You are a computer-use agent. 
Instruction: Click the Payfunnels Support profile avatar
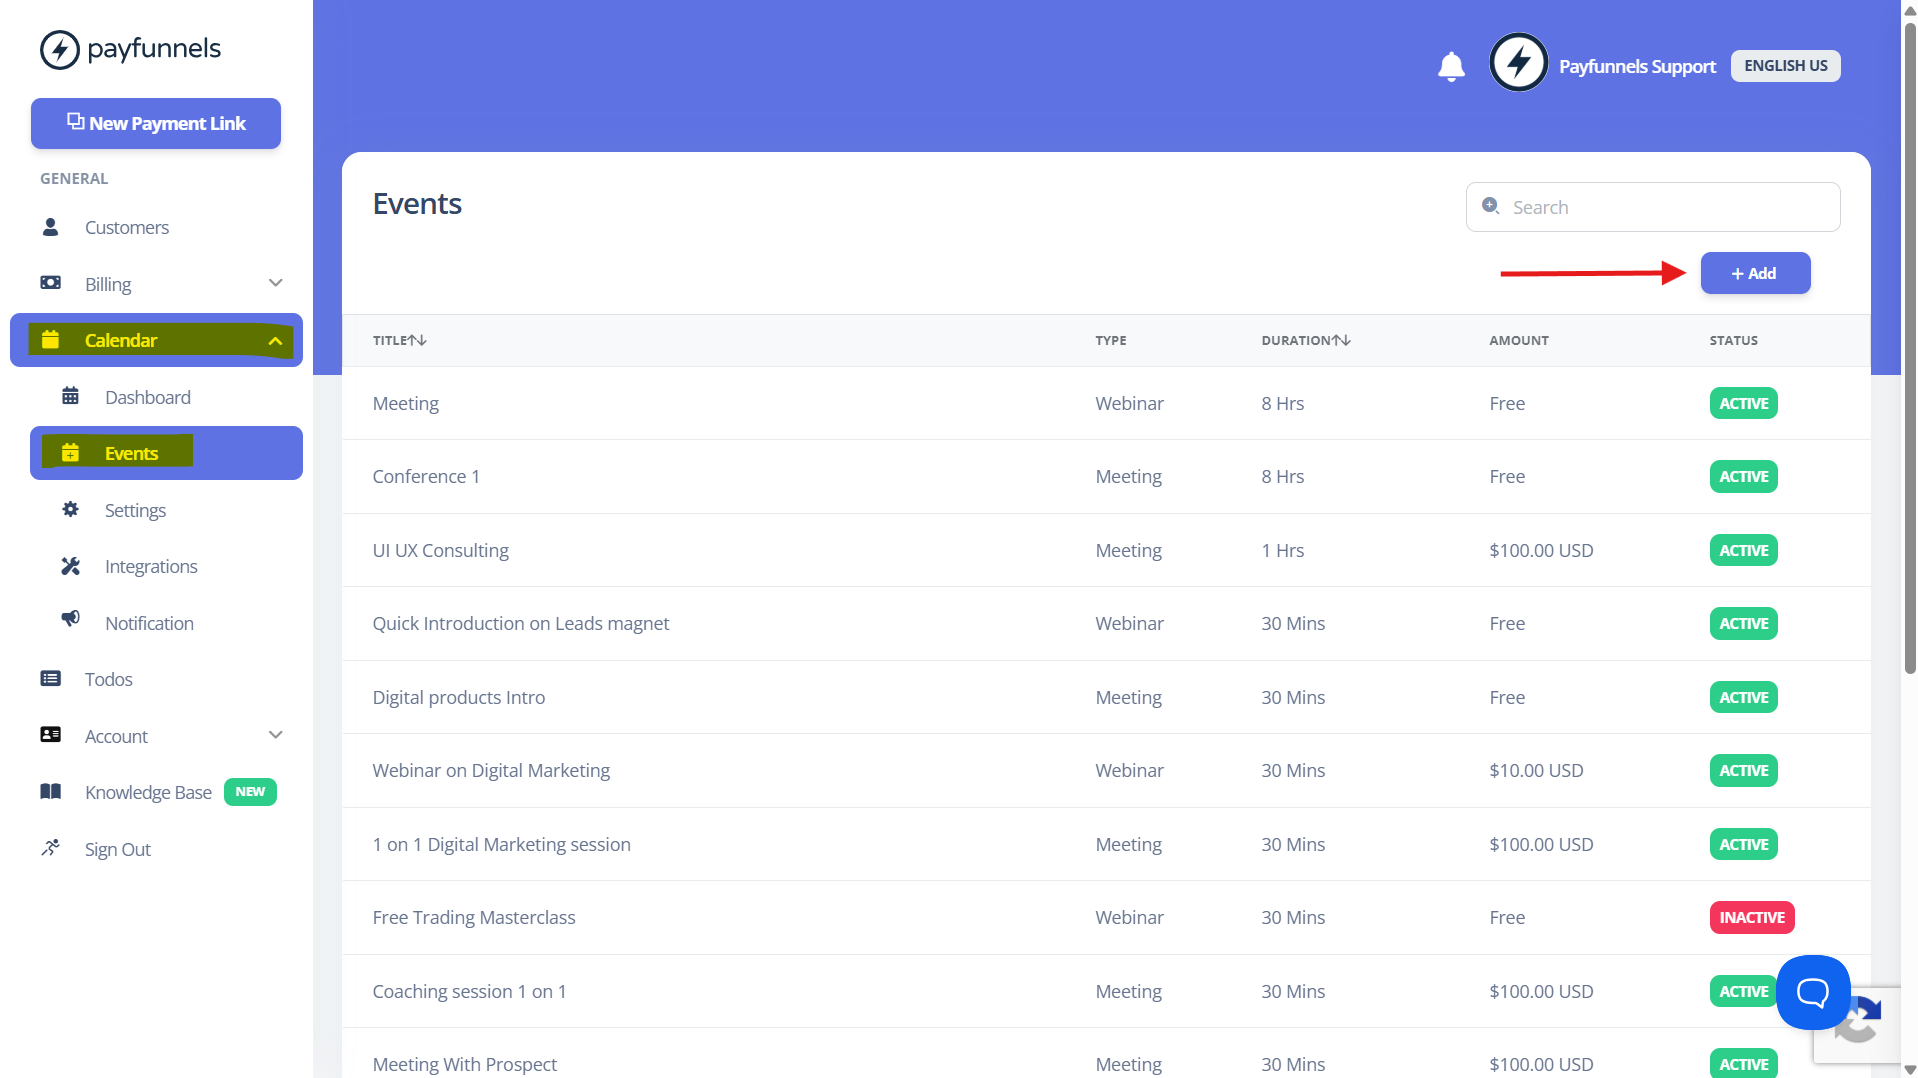(x=1518, y=62)
